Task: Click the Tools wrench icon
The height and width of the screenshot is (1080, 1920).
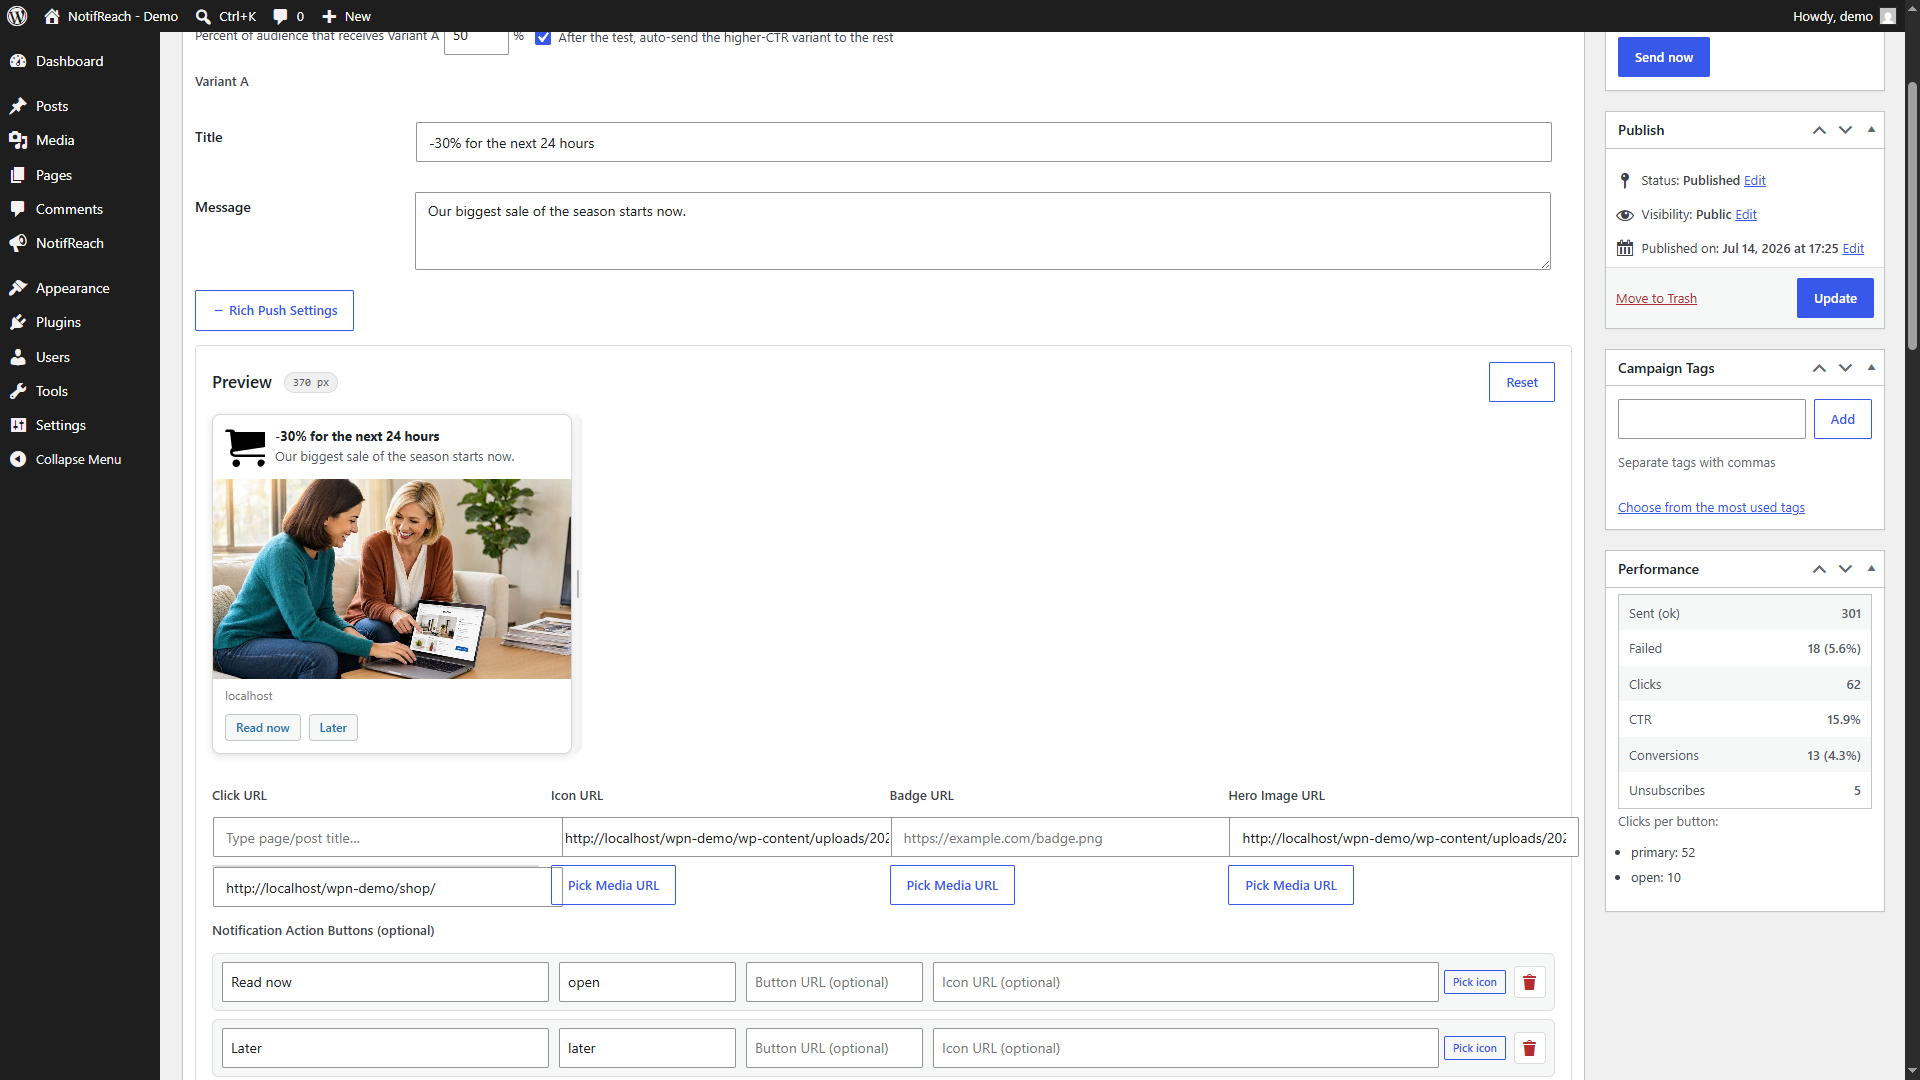Action: (18, 391)
